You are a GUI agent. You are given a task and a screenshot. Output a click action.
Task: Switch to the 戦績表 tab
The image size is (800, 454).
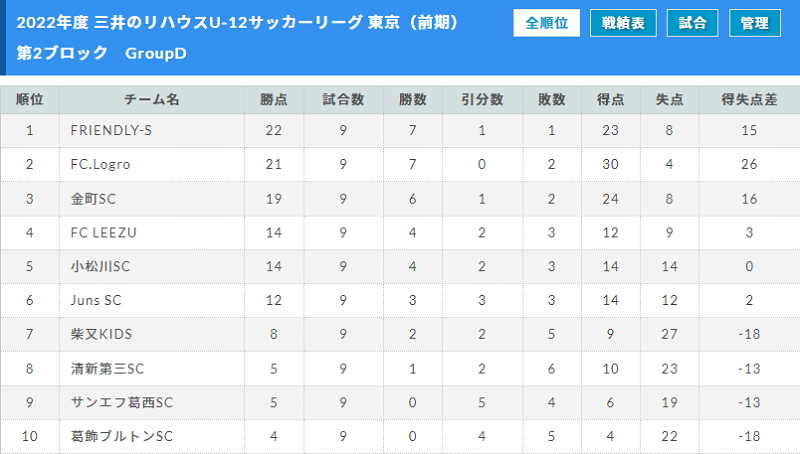623,23
